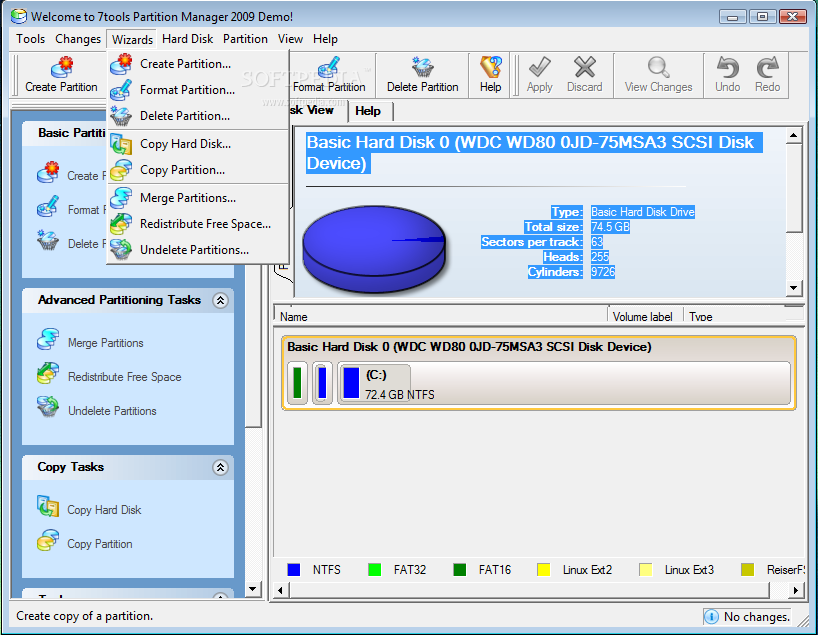Click Create partition icon in Basic Partitioning panel
This screenshot has height=635, width=818.
click(48, 173)
